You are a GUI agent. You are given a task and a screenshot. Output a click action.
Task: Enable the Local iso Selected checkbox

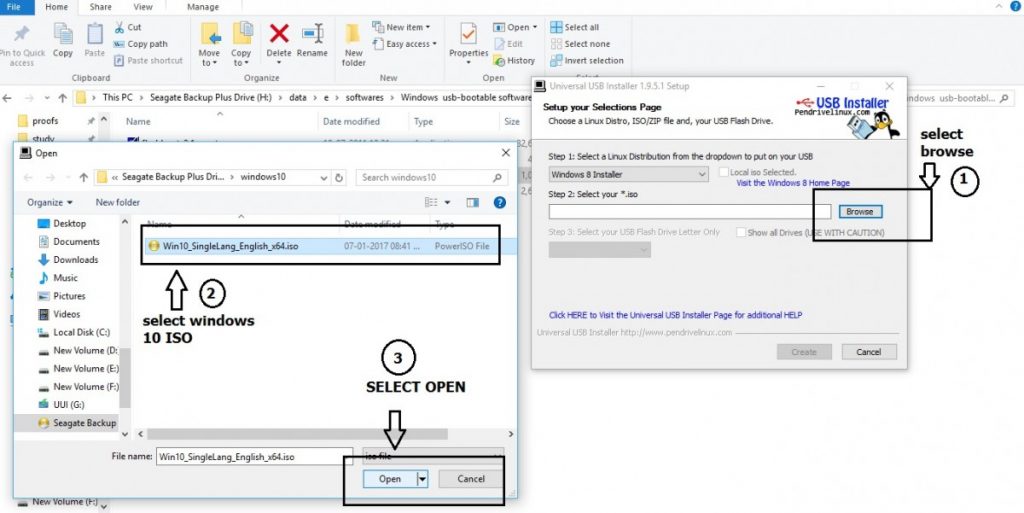click(x=723, y=173)
